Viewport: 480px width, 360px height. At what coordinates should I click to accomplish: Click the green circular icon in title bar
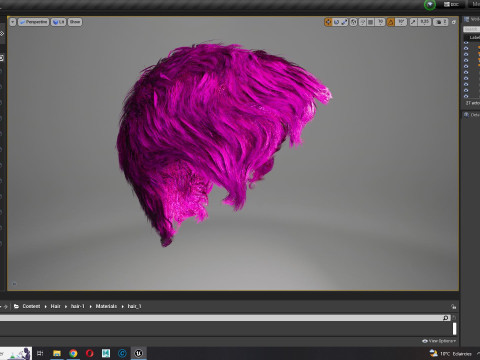pos(430,5)
